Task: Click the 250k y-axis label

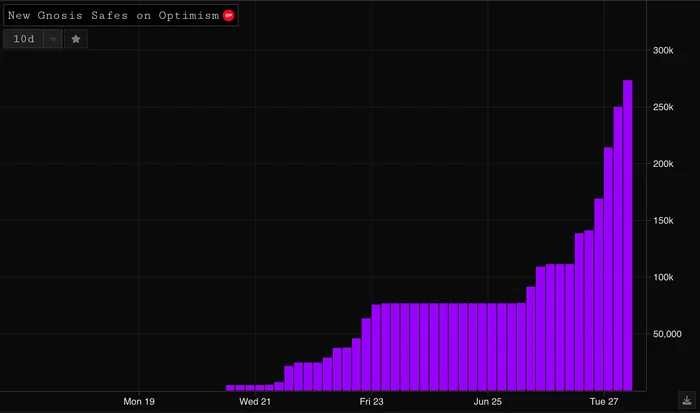Action: point(663,107)
